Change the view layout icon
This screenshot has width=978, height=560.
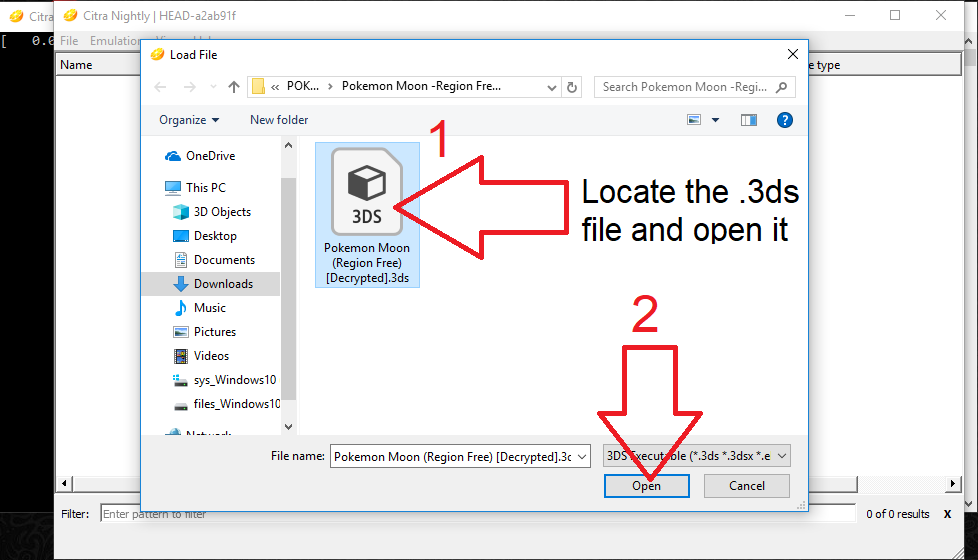point(694,120)
